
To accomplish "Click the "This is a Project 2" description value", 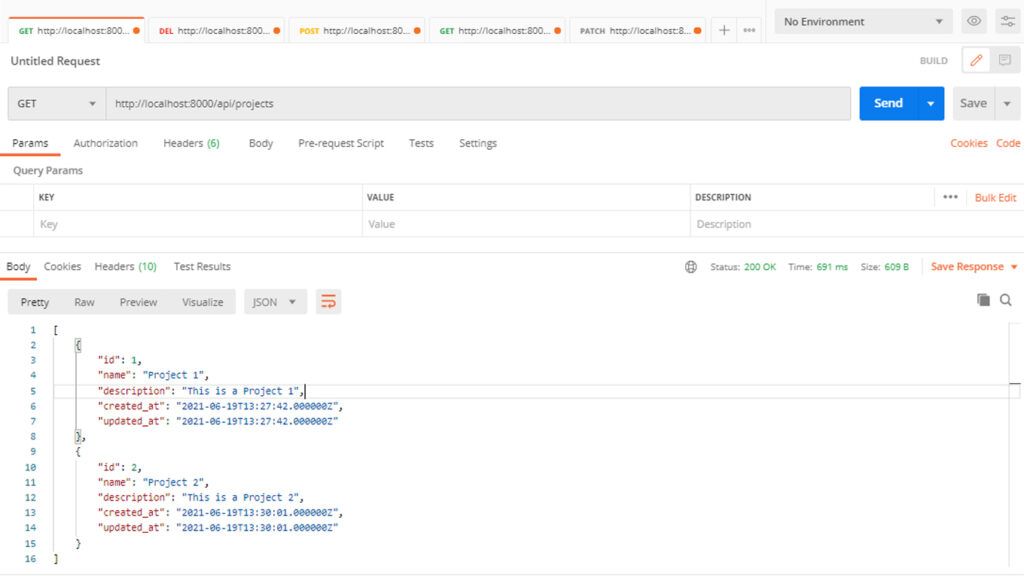I will pos(242,498).
